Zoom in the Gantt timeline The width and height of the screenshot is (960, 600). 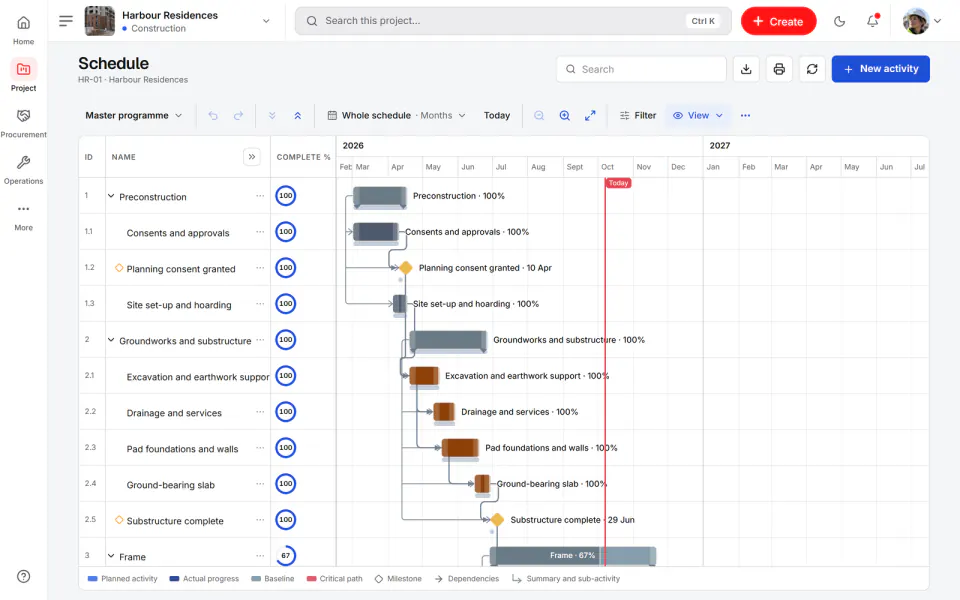(x=564, y=115)
